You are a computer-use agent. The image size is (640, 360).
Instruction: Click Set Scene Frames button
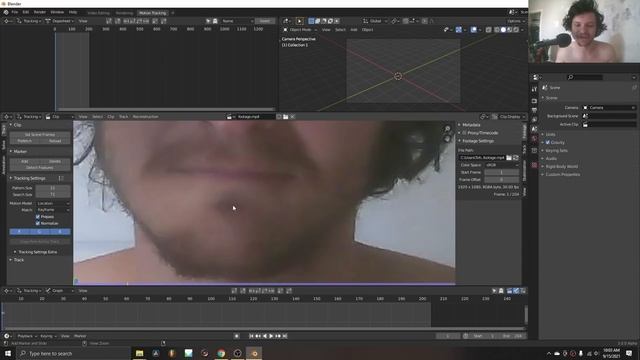(40, 134)
